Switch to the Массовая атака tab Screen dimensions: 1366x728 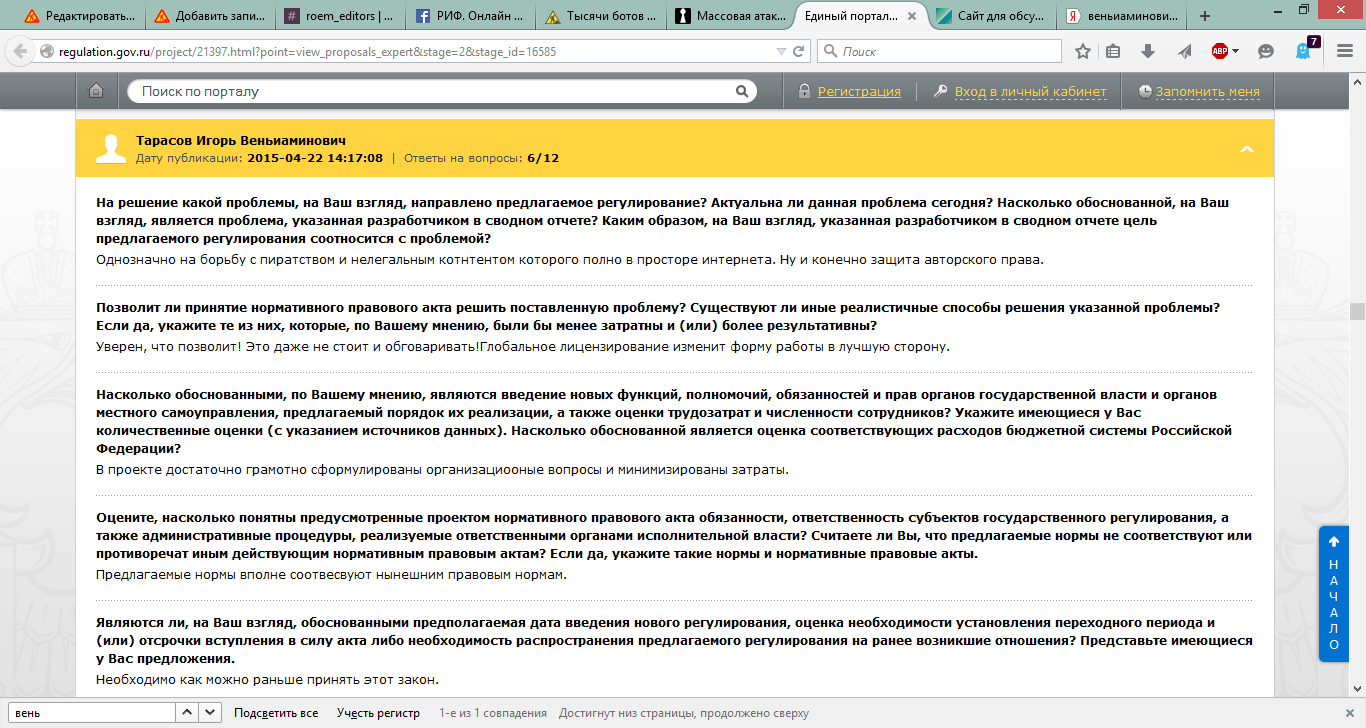coord(731,16)
